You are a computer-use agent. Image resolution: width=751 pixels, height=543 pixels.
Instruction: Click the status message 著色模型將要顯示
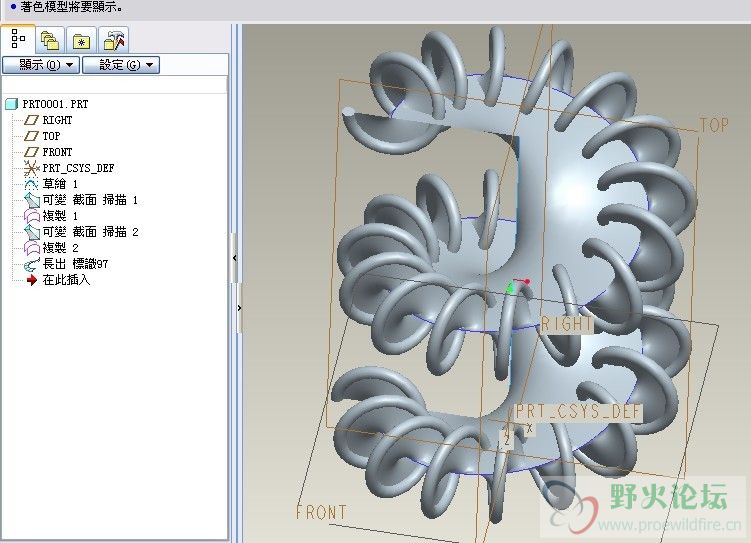point(71,7)
